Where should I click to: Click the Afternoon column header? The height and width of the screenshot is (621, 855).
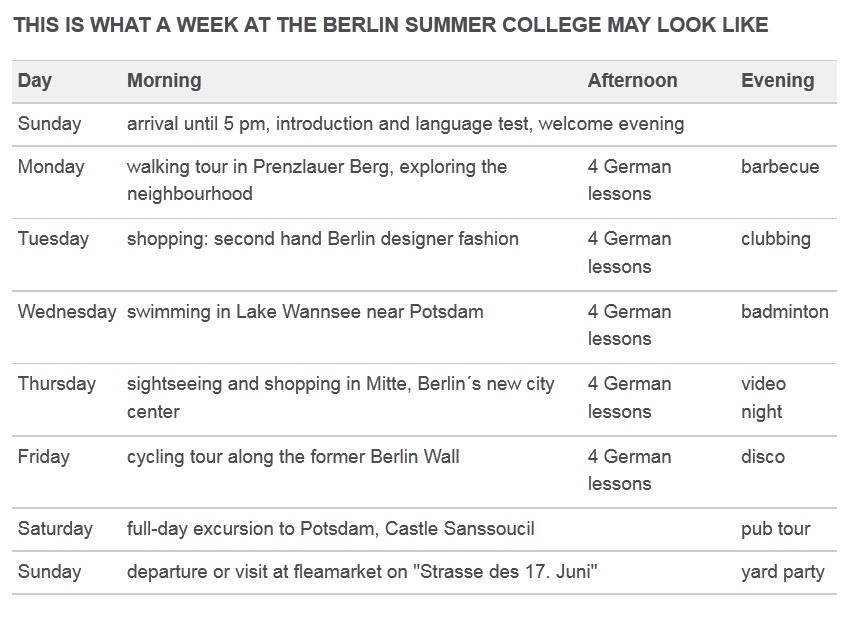pyautogui.click(x=633, y=81)
